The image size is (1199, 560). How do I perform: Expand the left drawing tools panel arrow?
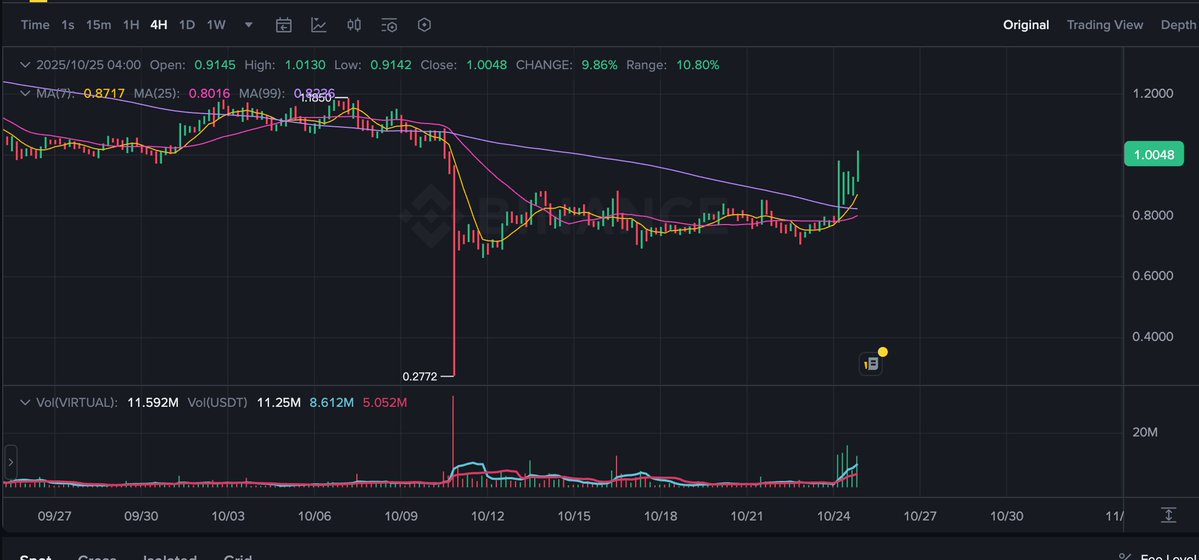click(x=11, y=463)
